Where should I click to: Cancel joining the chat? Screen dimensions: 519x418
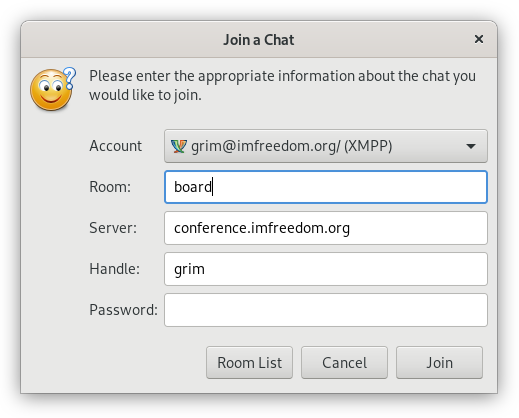coord(344,363)
